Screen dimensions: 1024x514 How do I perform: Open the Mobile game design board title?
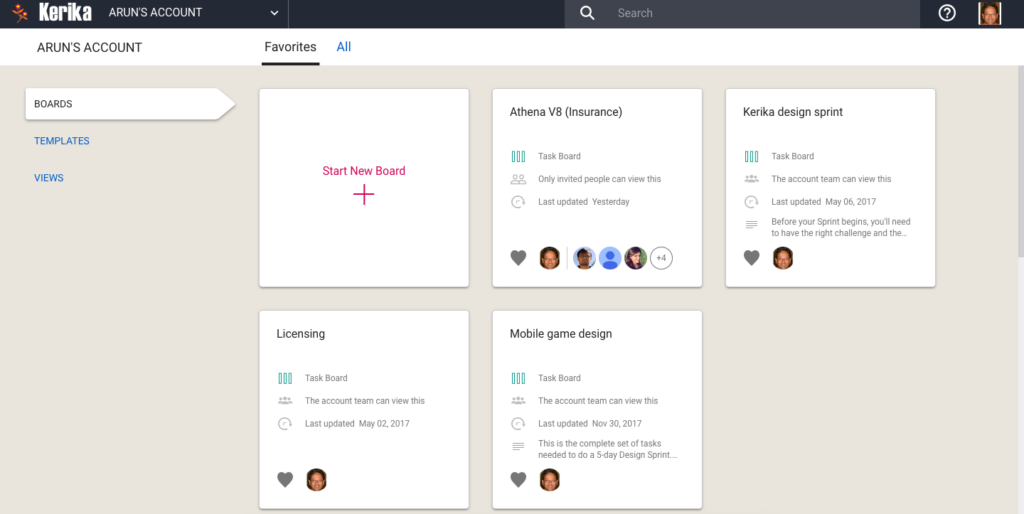(x=561, y=334)
